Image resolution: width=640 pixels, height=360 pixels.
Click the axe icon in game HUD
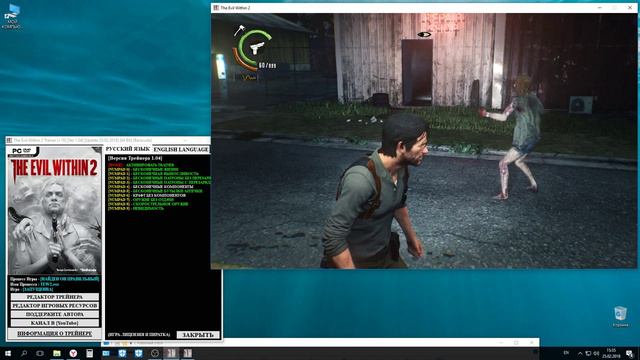click(x=239, y=31)
